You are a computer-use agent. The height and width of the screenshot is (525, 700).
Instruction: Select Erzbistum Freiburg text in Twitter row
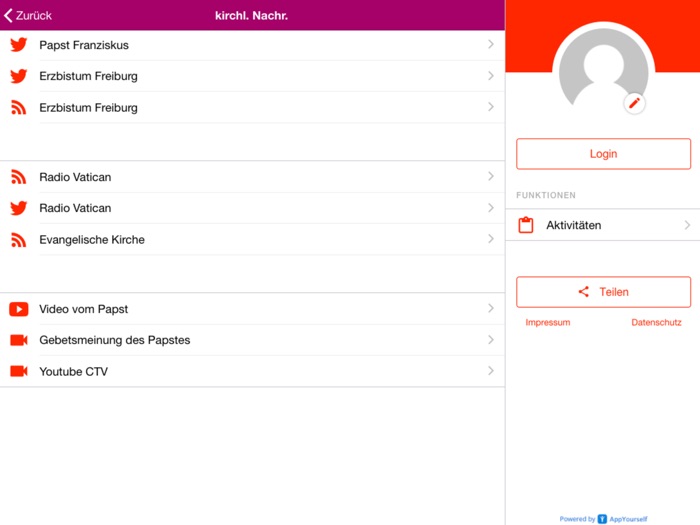(x=88, y=76)
